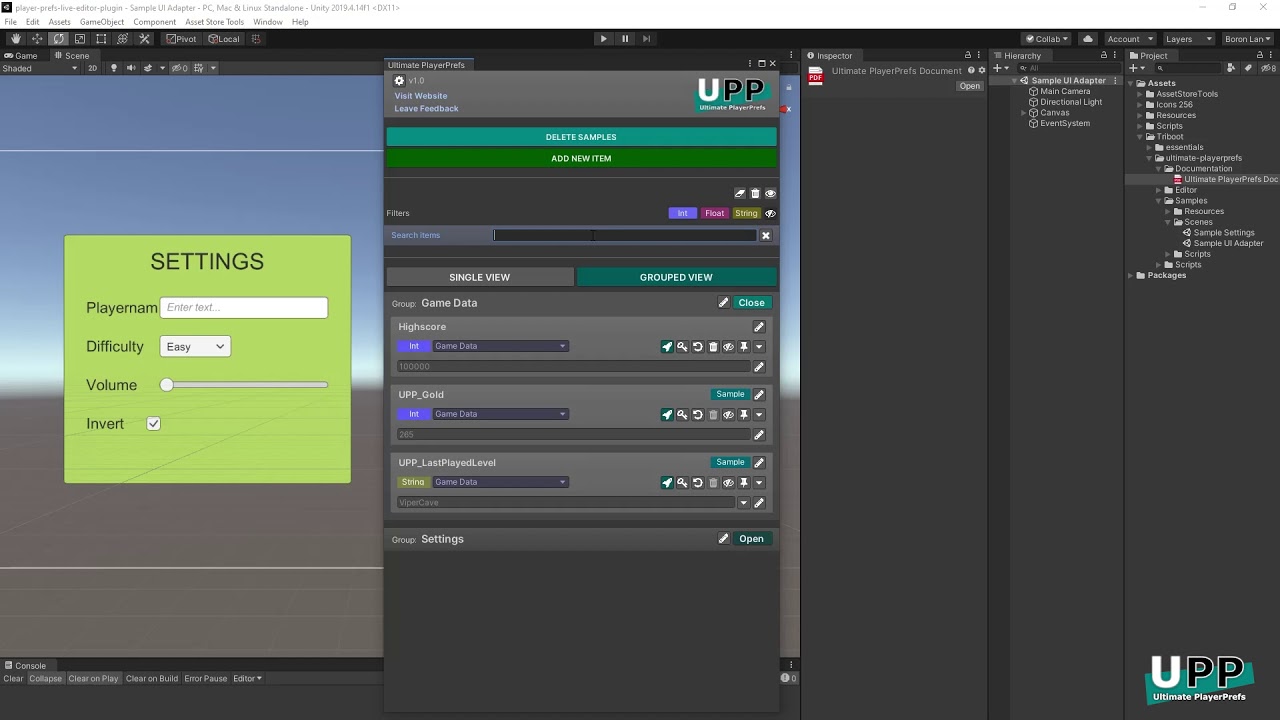Screen dimensions: 1280x720
Task: Adjust the Volume slider handle
Action: point(167,385)
